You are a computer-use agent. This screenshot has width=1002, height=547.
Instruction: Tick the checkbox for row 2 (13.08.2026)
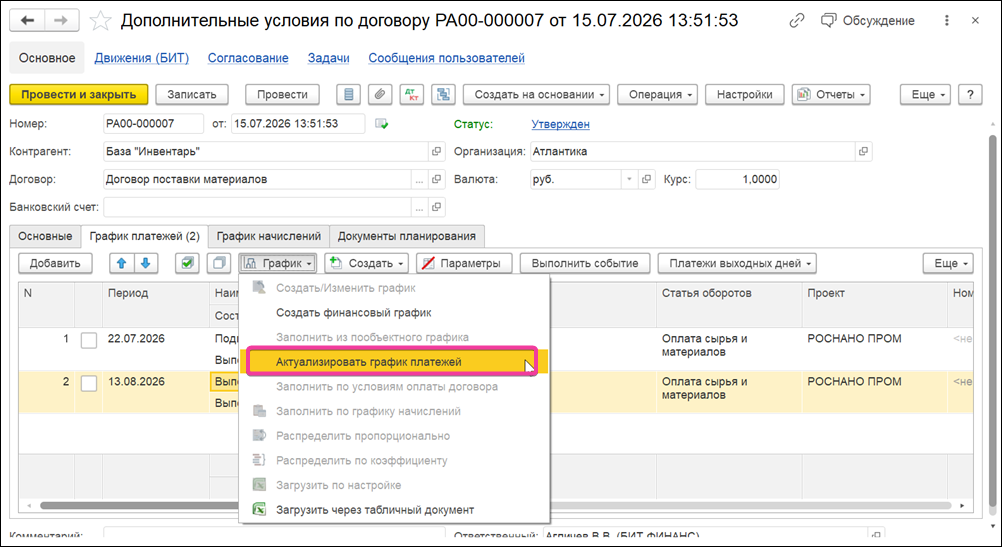click(89, 383)
